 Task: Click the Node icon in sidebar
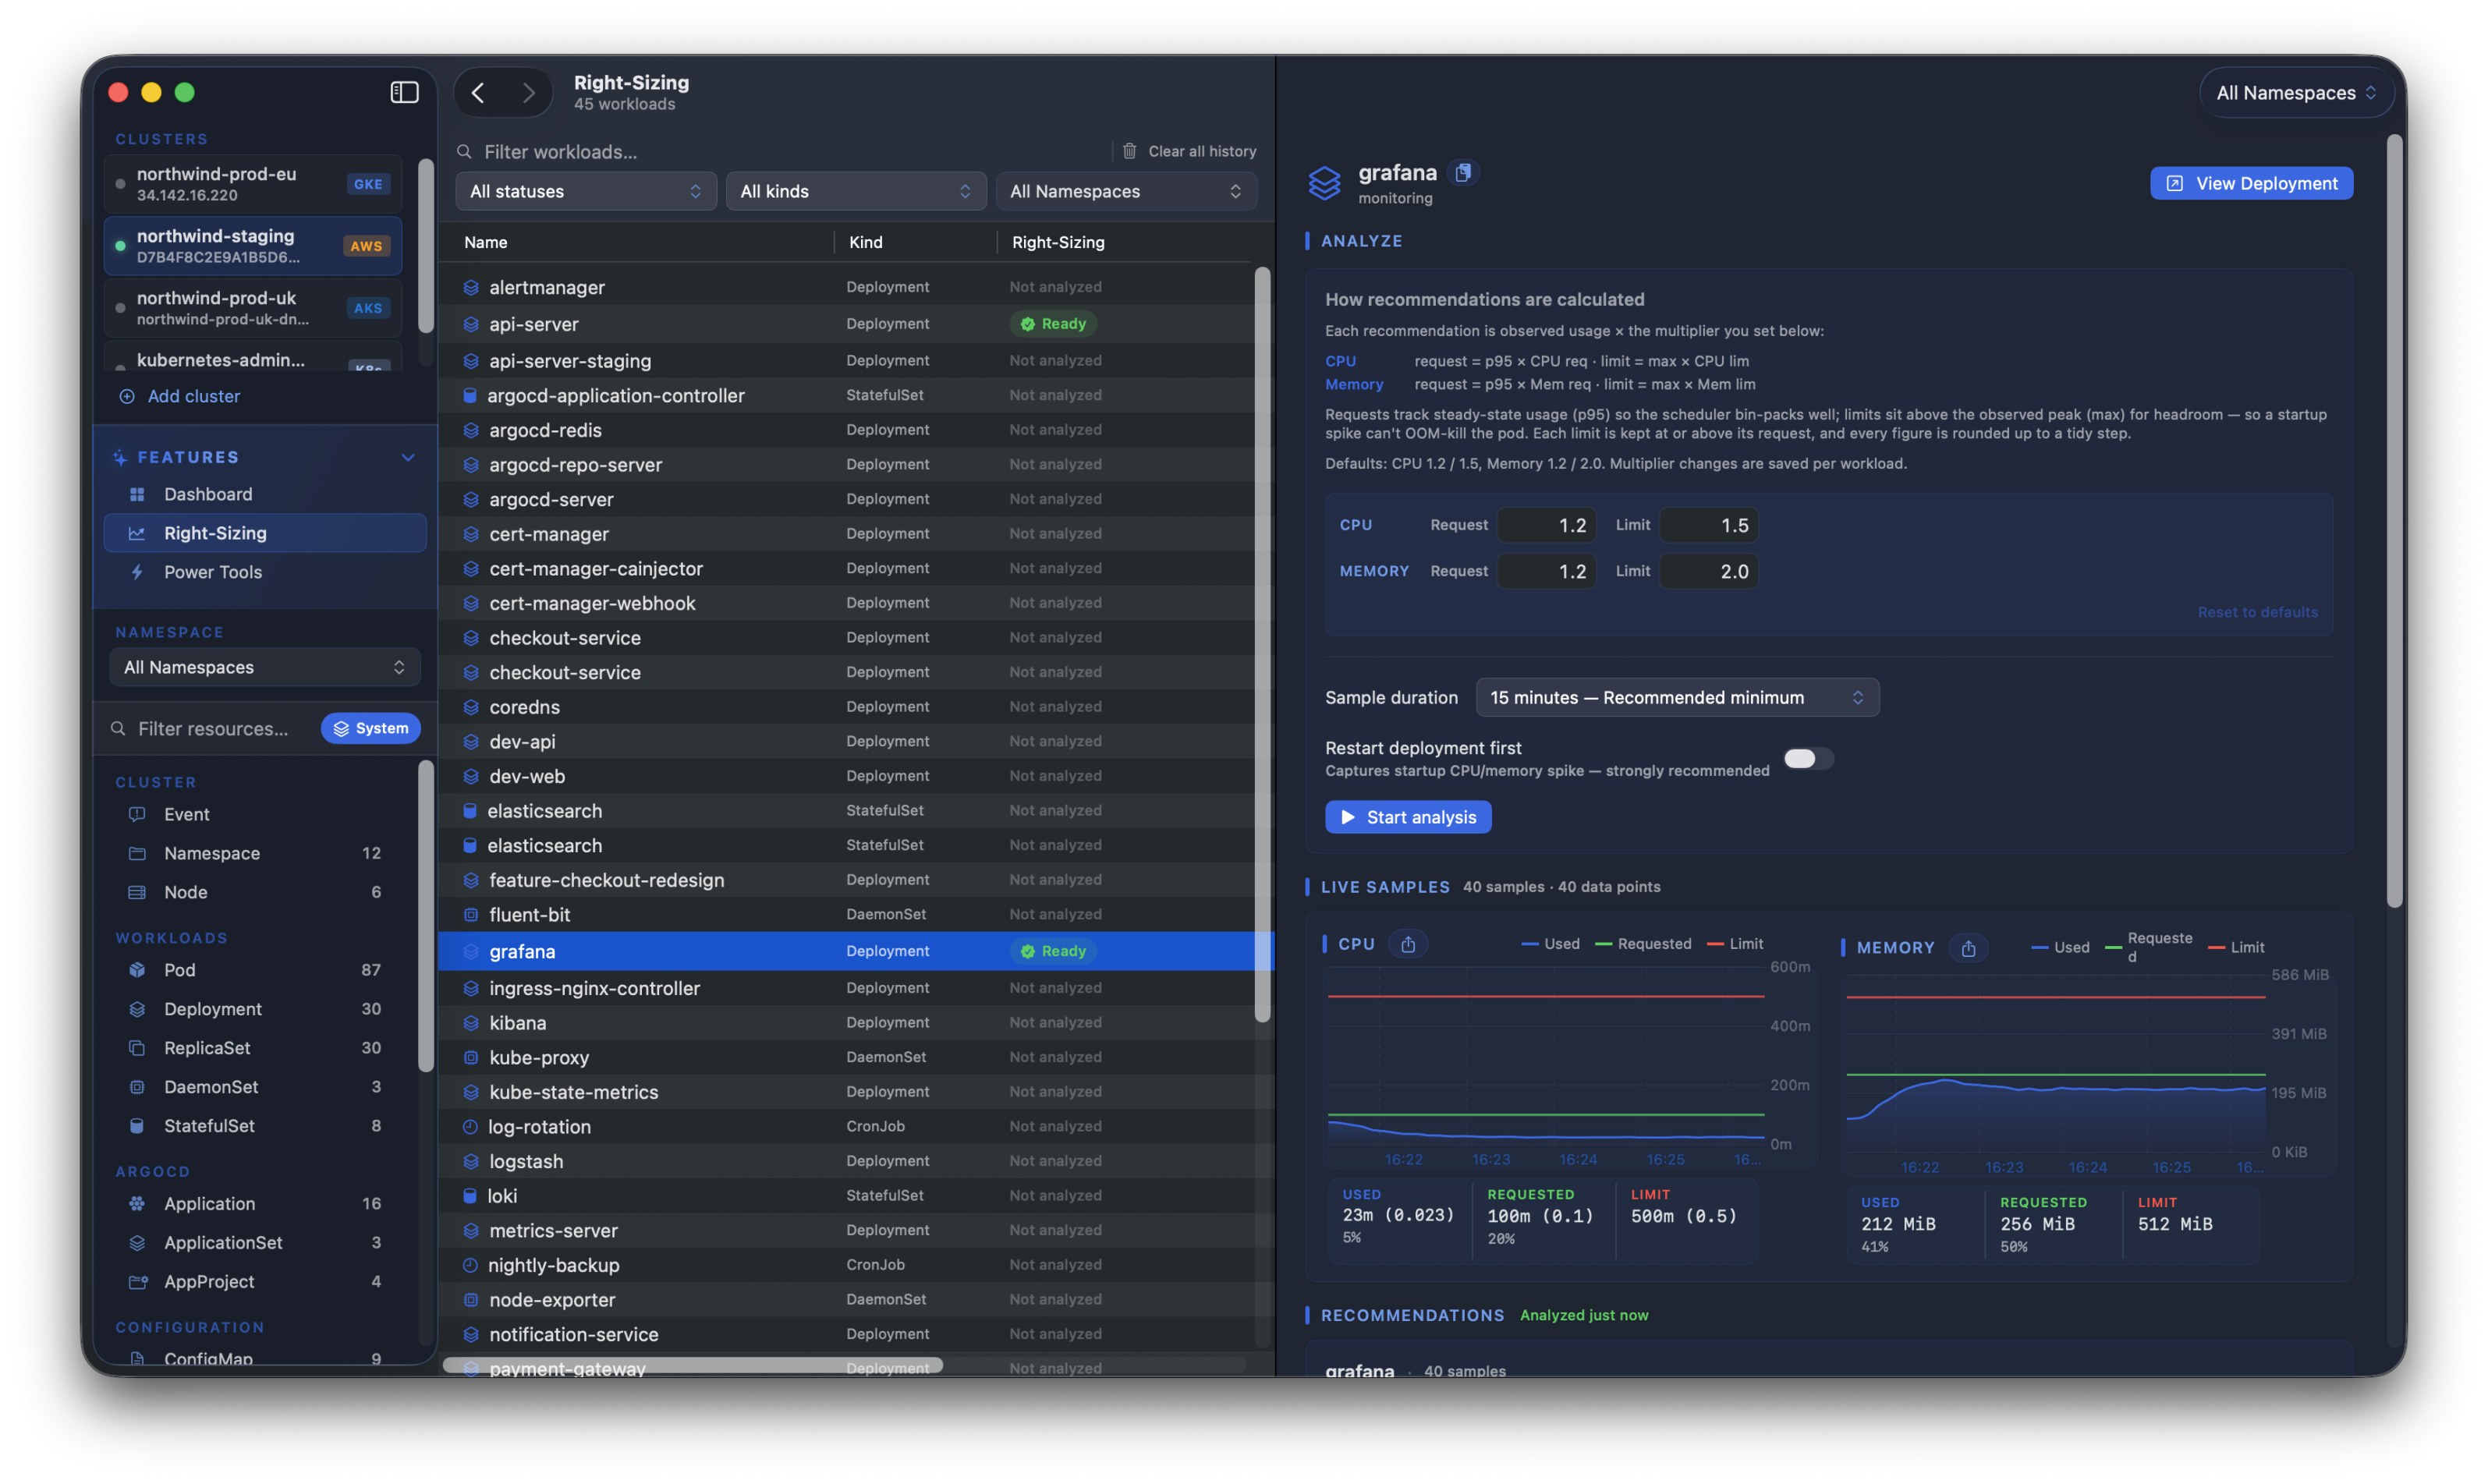pyautogui.click(x=137, y=892)
